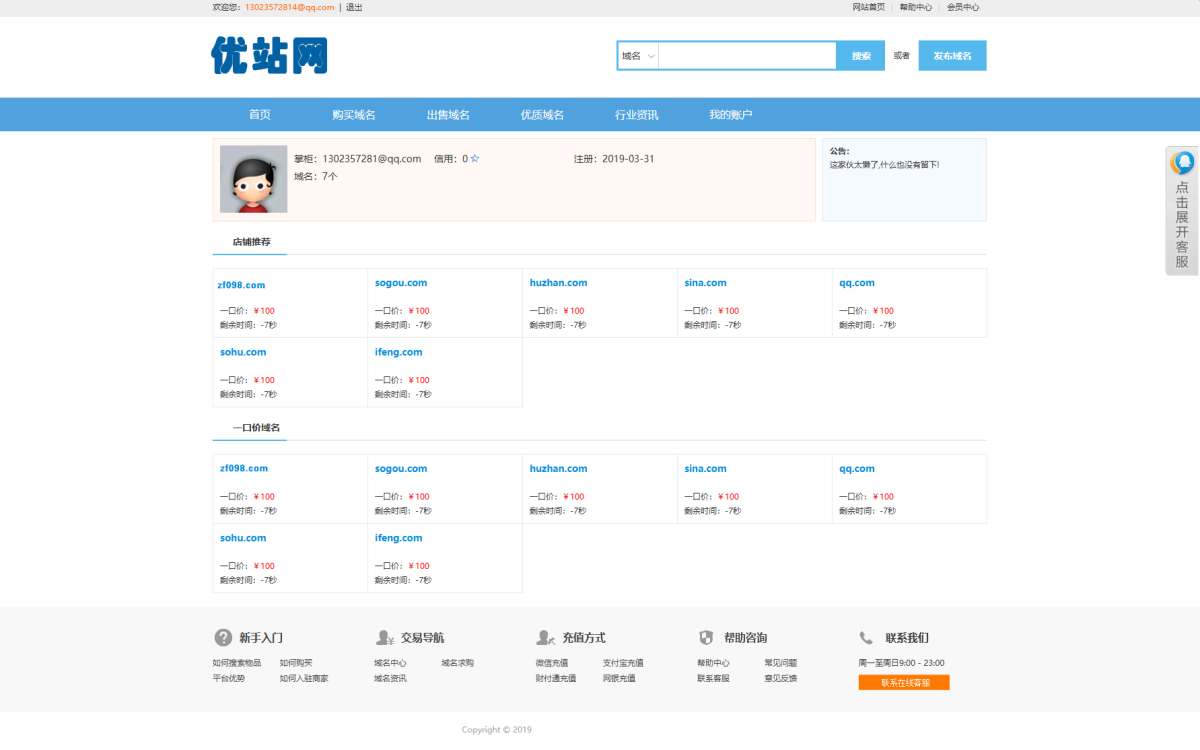Select the 一口价域名 section tab
Screen dimensions: 1200x750
256,428
